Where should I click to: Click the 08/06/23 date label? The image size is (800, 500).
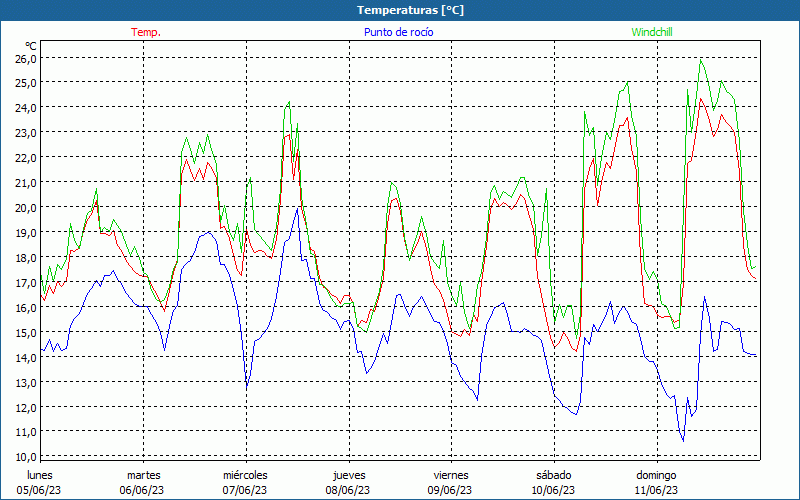pos(348,490)
